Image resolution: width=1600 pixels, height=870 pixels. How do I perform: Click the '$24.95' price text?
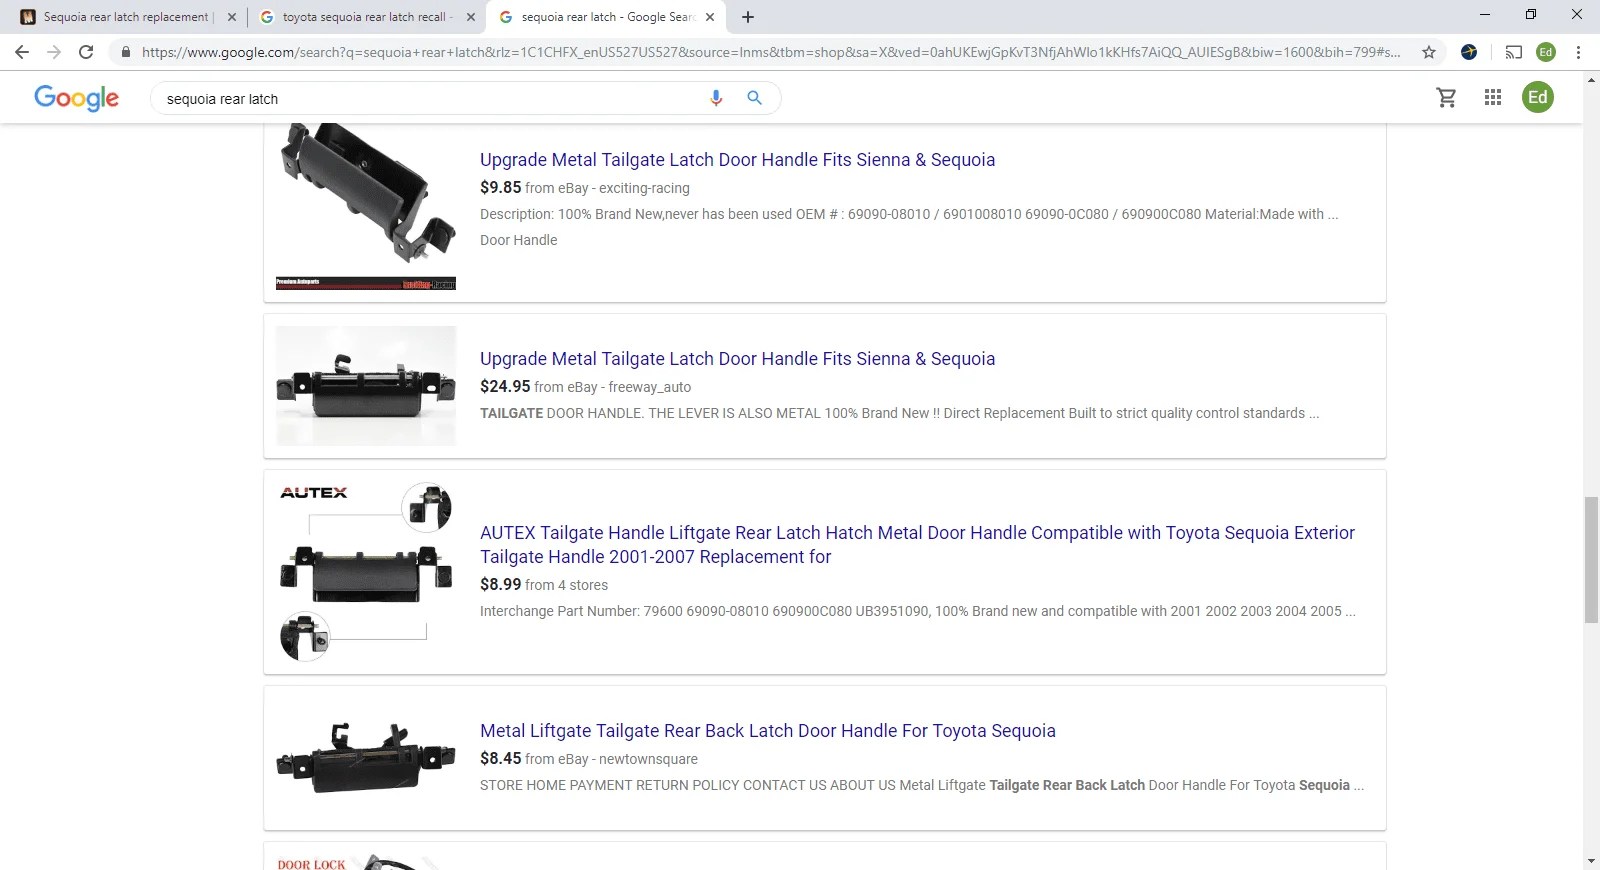505,386
